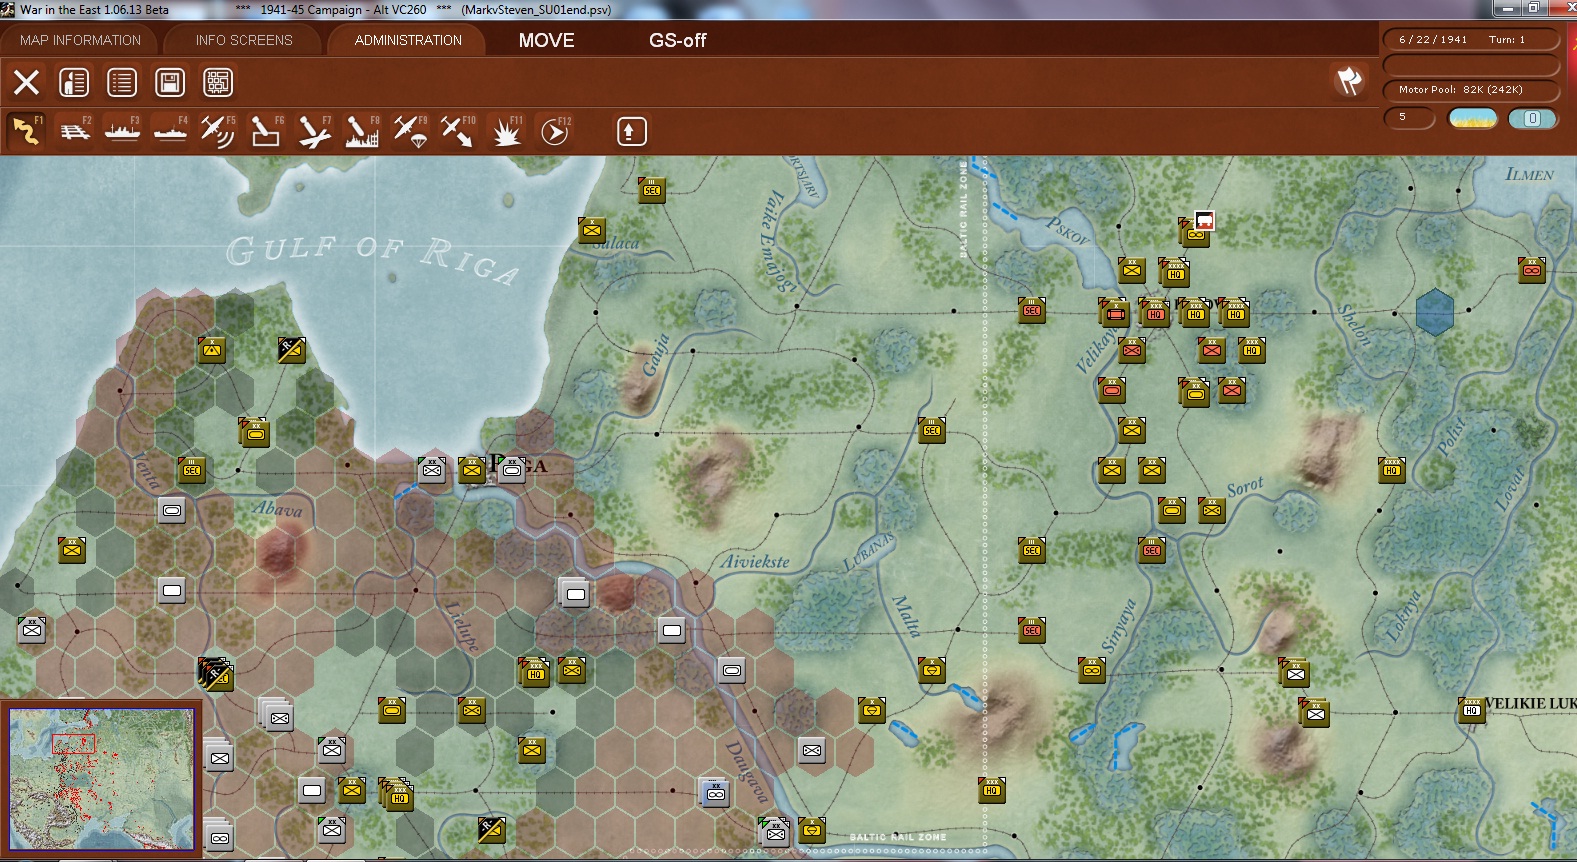
Task: Select Move mode (F1) icon
Action: pyautogui.click(x=25, y=131)
